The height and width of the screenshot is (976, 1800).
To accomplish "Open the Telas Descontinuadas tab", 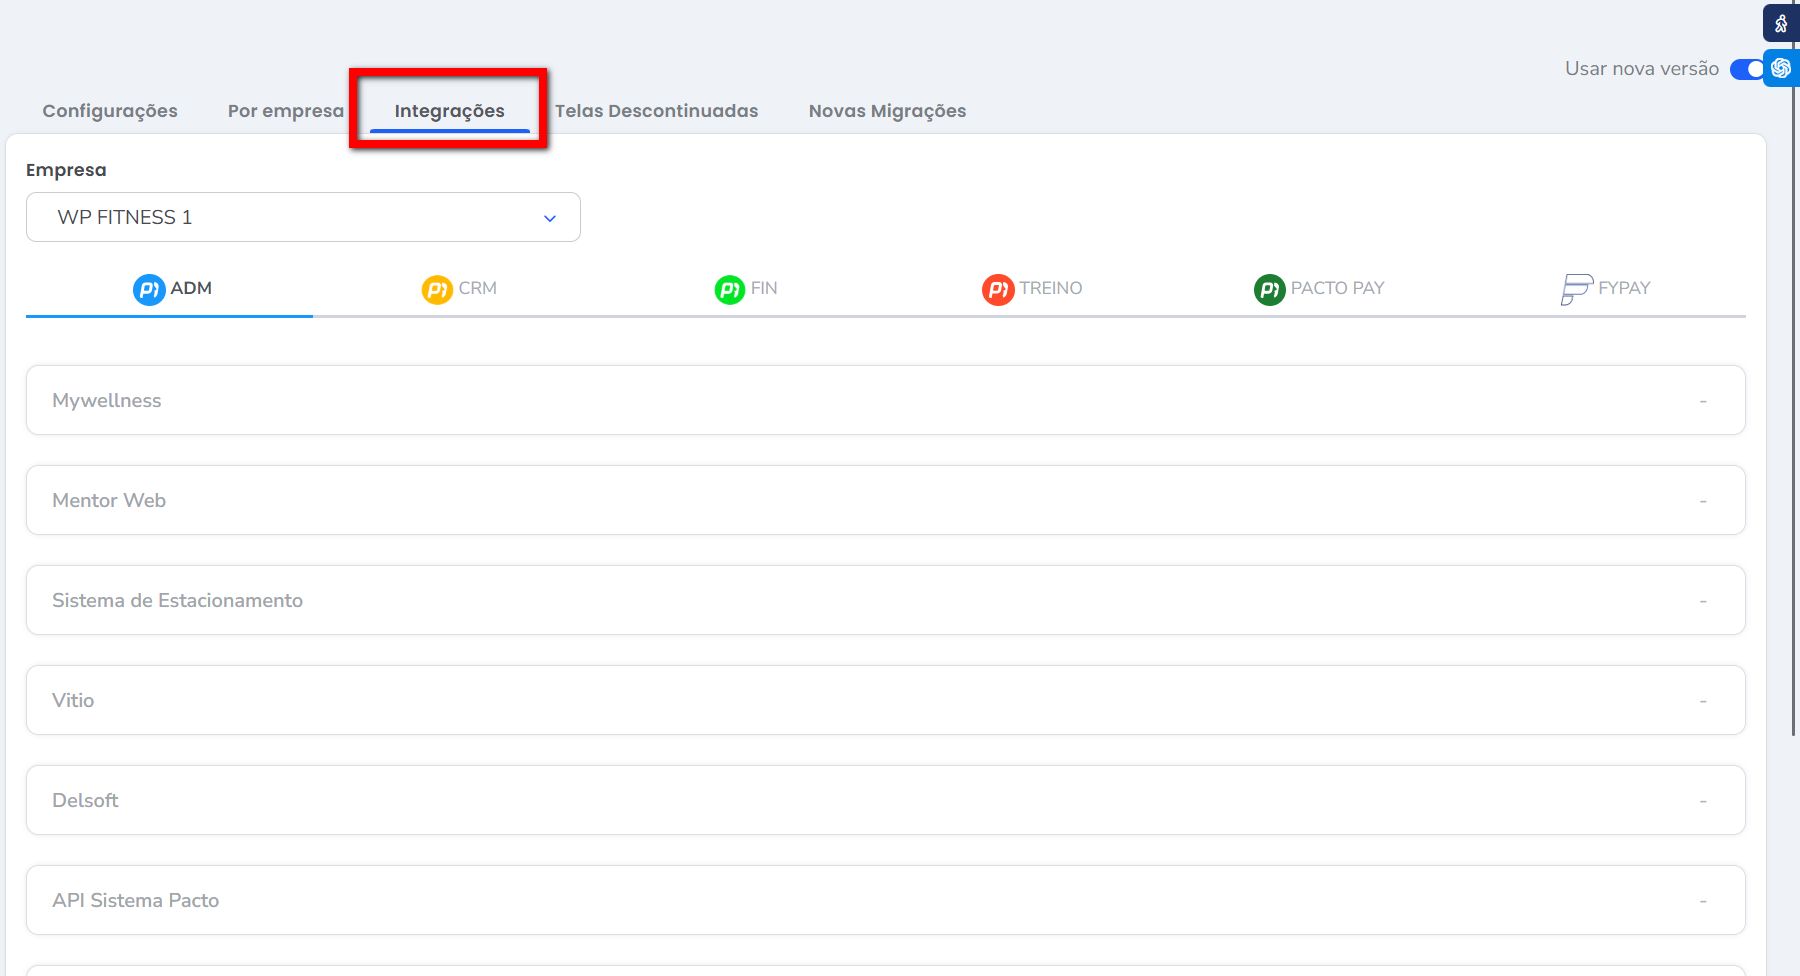I will pos(656,111).
